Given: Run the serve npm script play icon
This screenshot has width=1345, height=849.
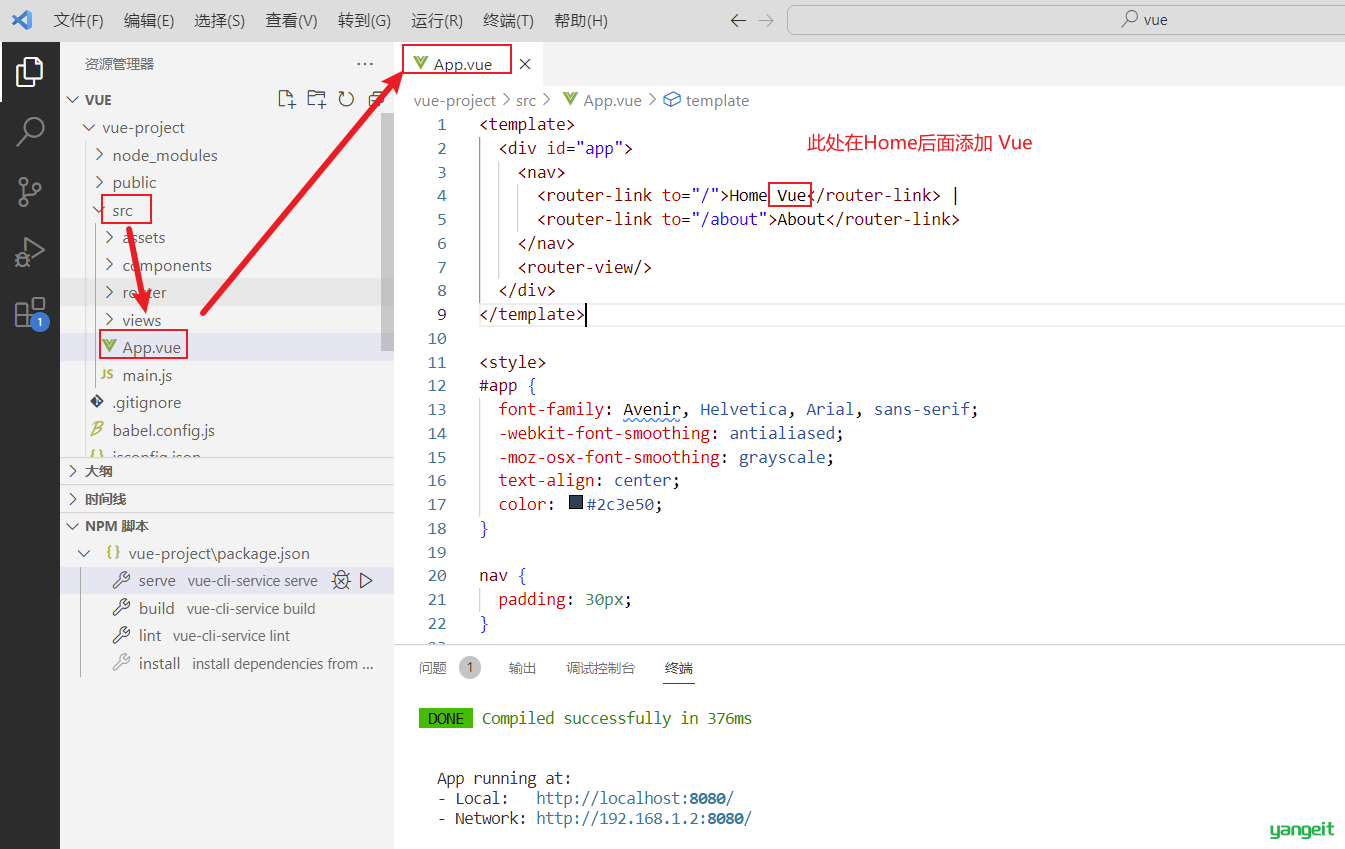Looking at the screenshot, I should point(366,580).
